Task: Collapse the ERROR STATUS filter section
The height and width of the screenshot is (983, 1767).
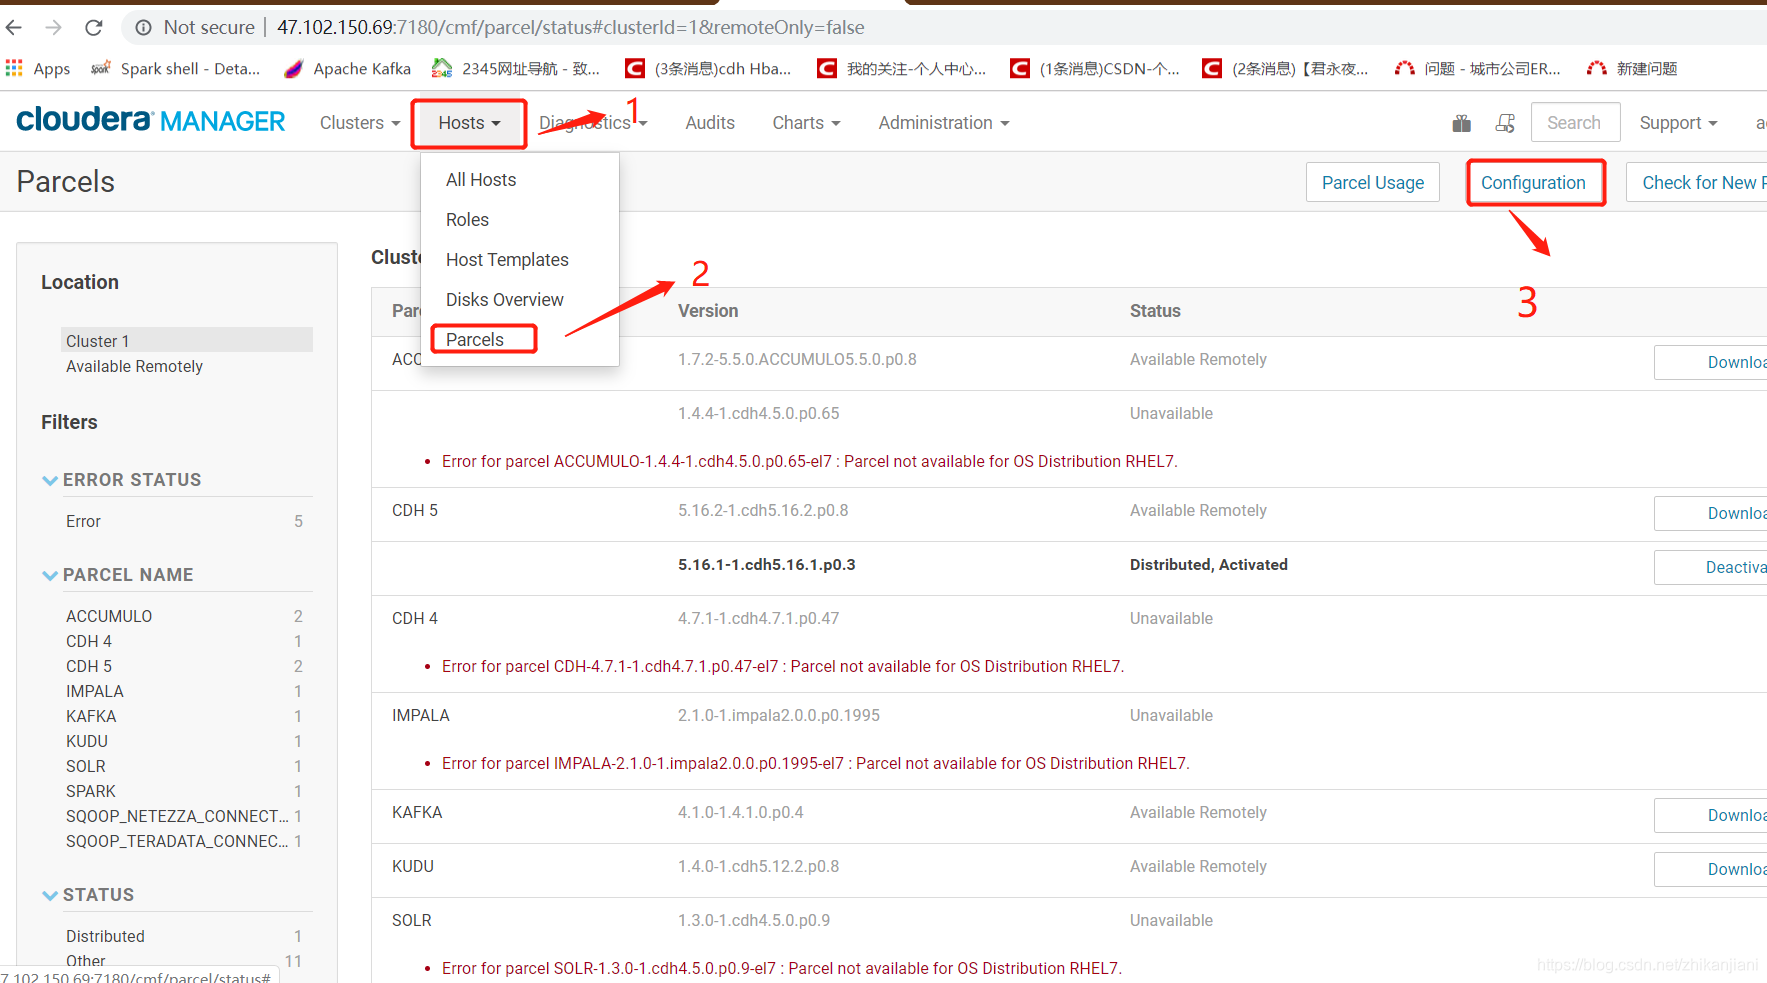Action: point(50,480)
